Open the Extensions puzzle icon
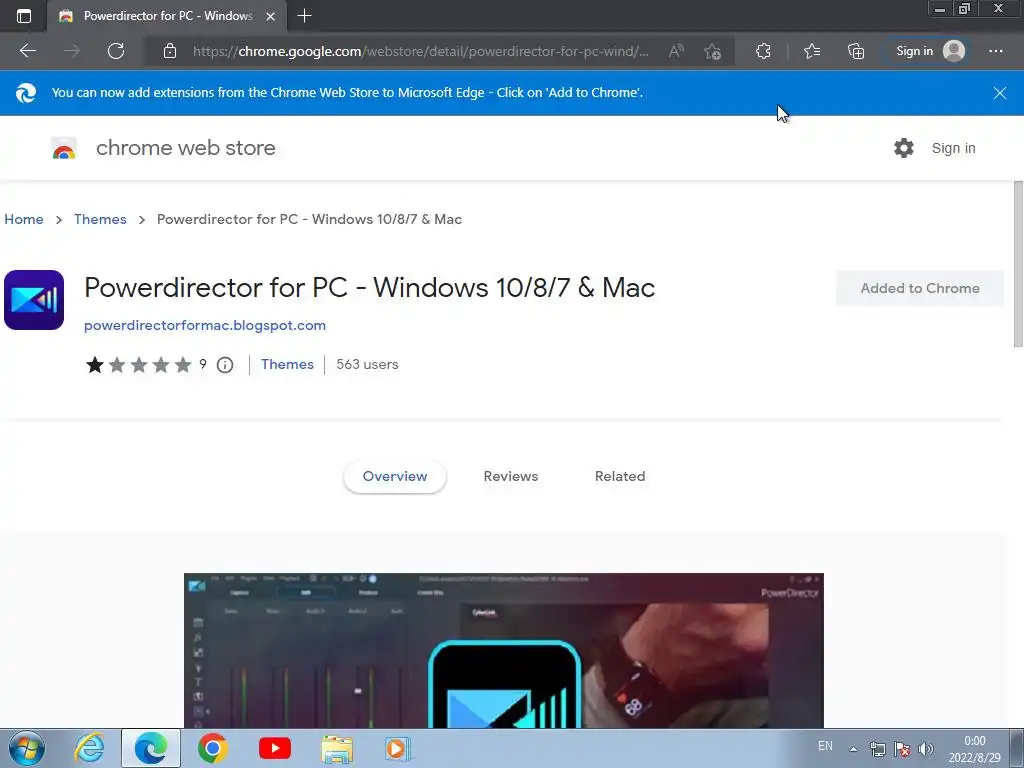1024x768 pixels. 763,51
